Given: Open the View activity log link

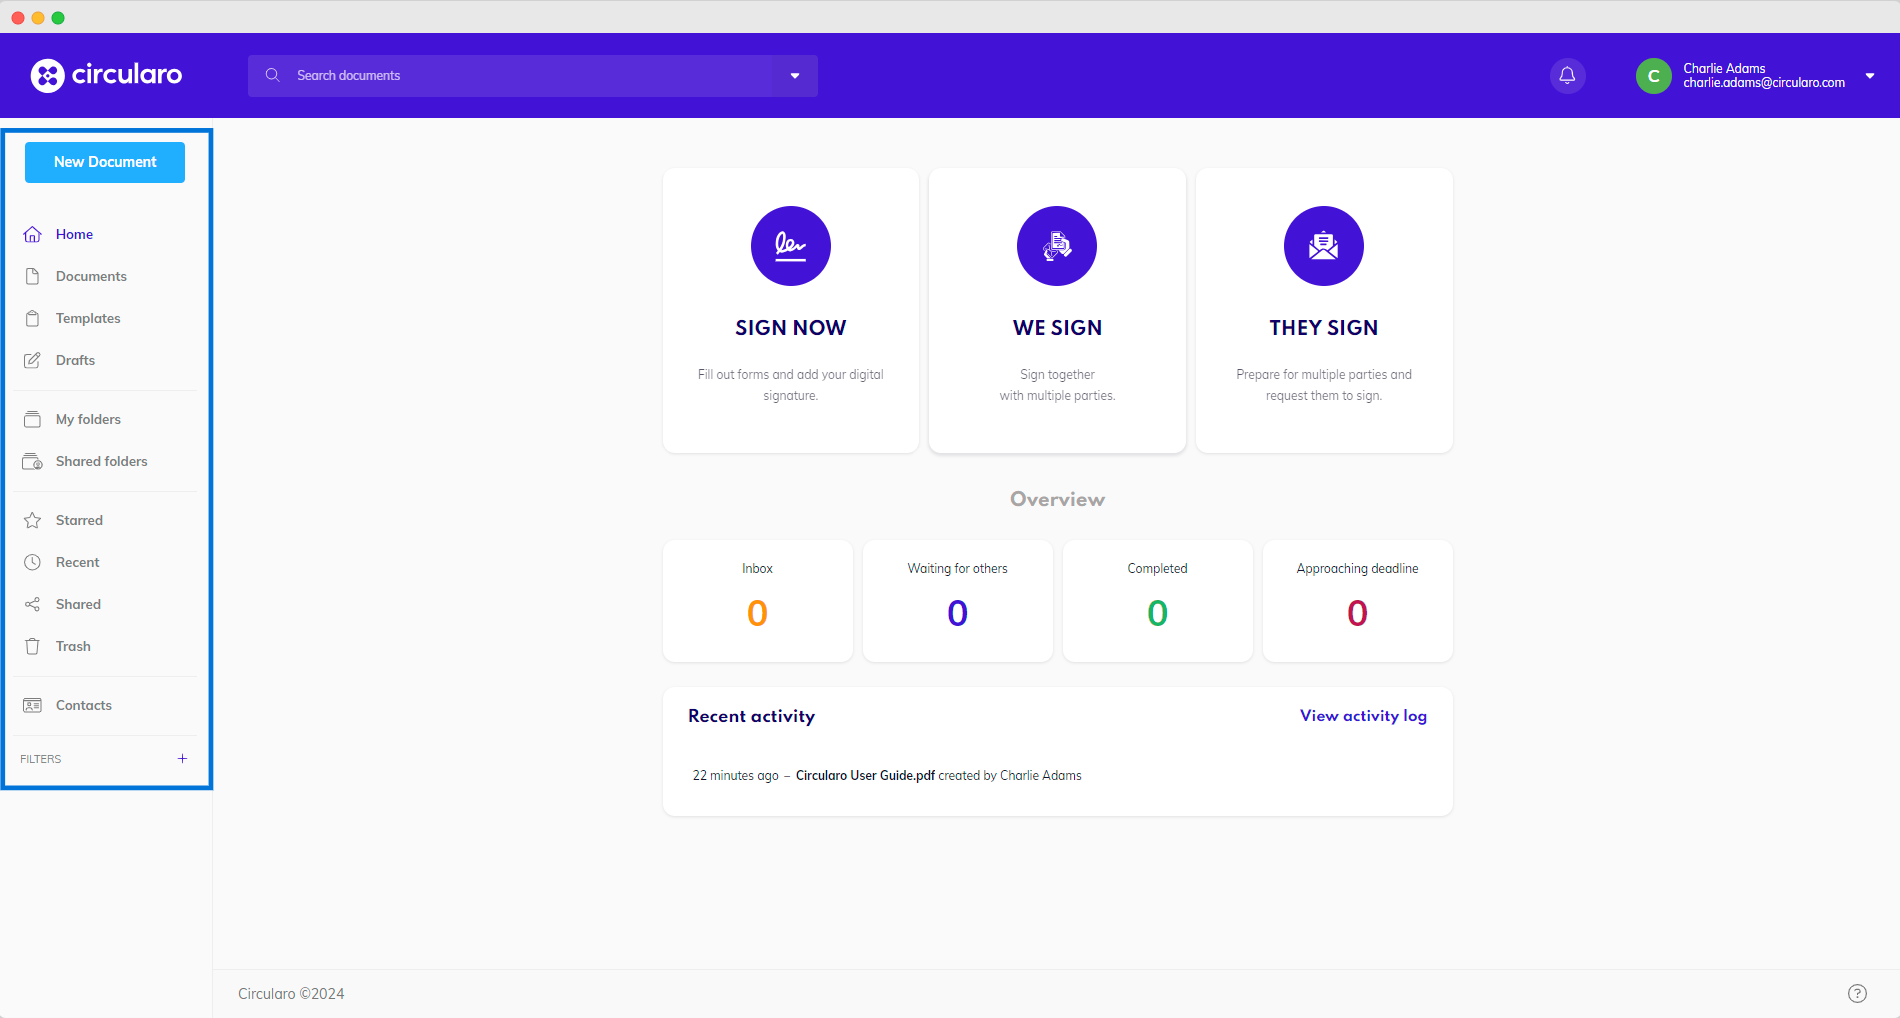Looking at the screenshot, I should pos(1363,716).
